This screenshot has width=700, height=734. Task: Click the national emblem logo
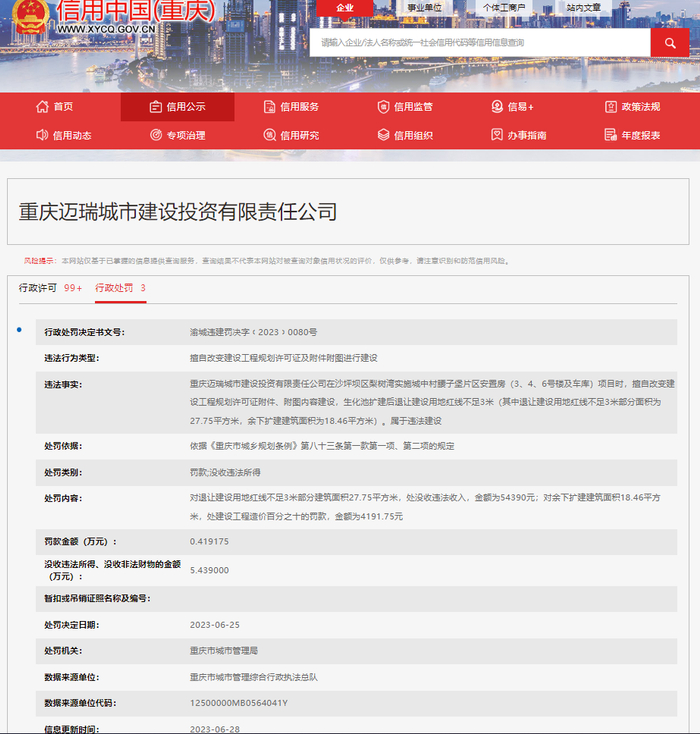[x=30, y=17]
